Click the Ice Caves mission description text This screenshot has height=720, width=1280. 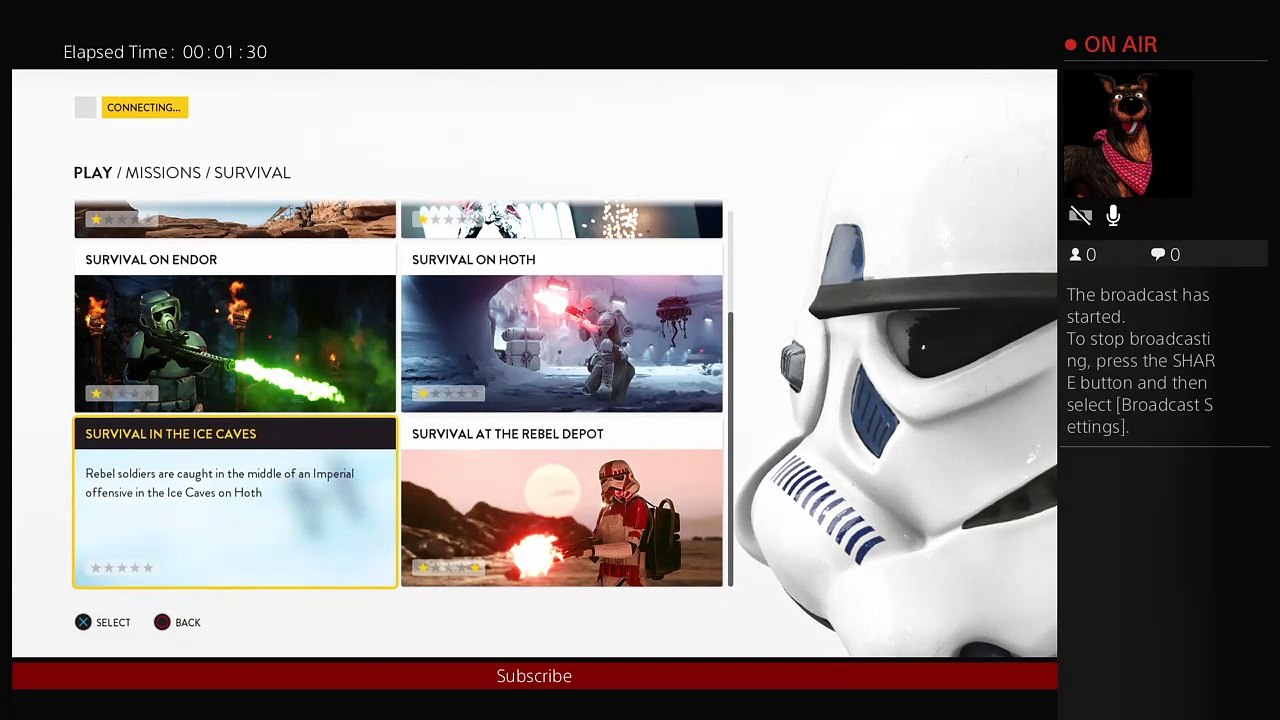pyautogui.click(x=219, y=483)
